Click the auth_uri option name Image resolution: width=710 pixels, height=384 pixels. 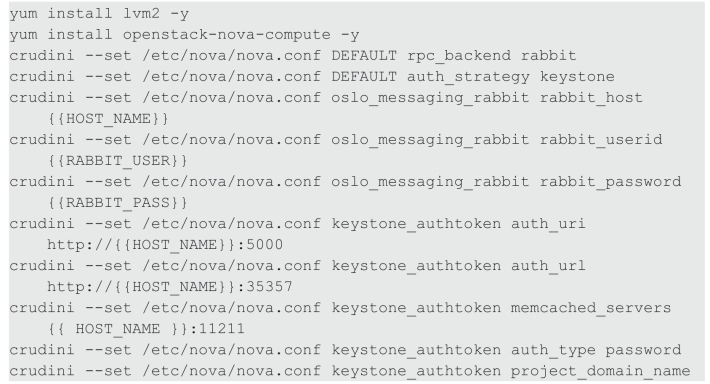548,224
